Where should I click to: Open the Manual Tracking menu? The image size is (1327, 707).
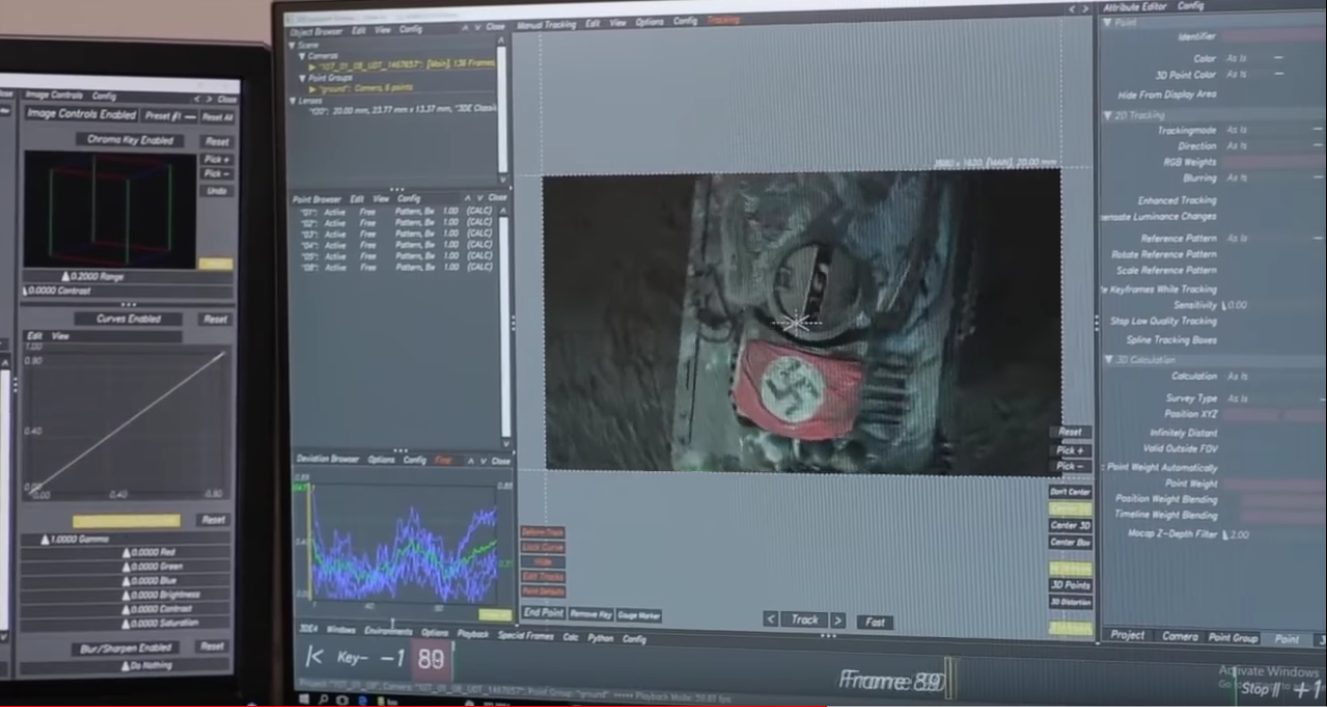tap(546, 24)
